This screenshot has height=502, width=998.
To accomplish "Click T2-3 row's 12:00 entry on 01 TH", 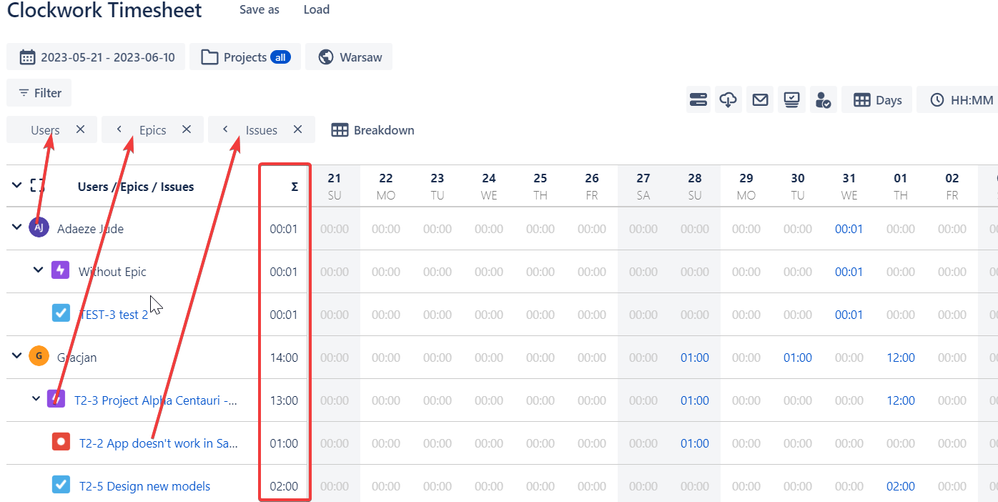I will pos(901,401).
